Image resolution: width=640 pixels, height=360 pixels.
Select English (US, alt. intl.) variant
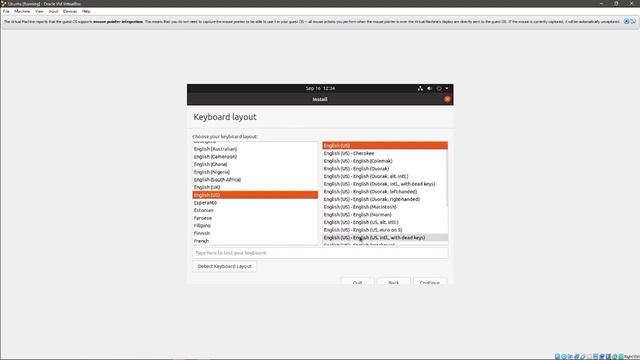(384, 222)
